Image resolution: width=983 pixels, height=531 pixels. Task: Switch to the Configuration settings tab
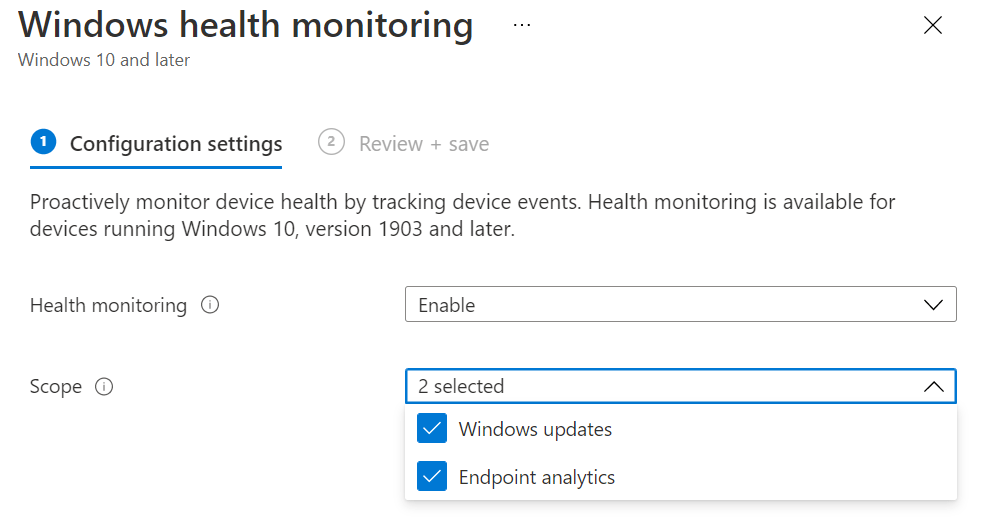[176, 144]
